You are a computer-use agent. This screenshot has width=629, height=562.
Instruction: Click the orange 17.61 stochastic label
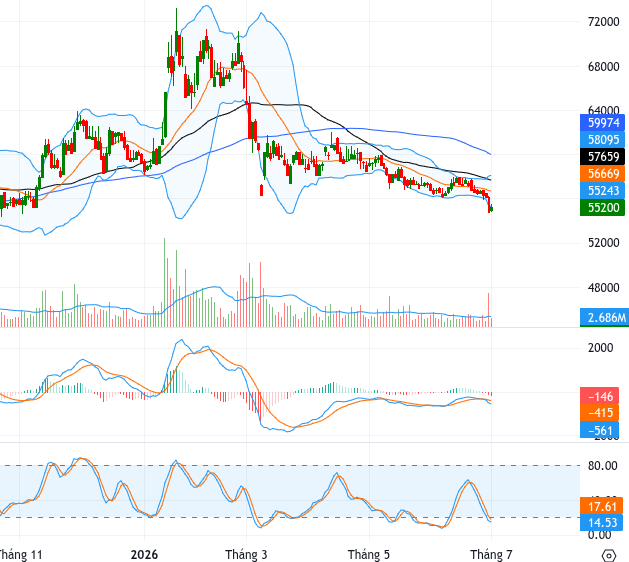601,506
